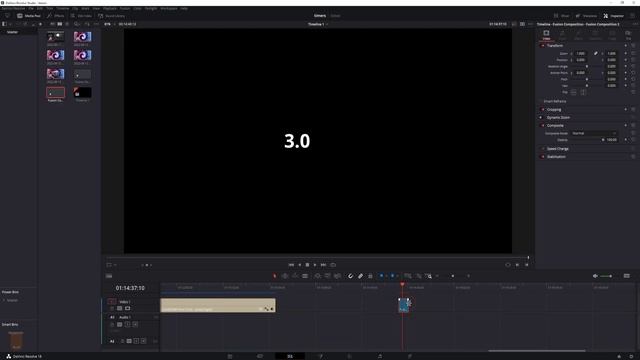
Task: Adjust the timeline volume slider
Action: tap(606, 276)
